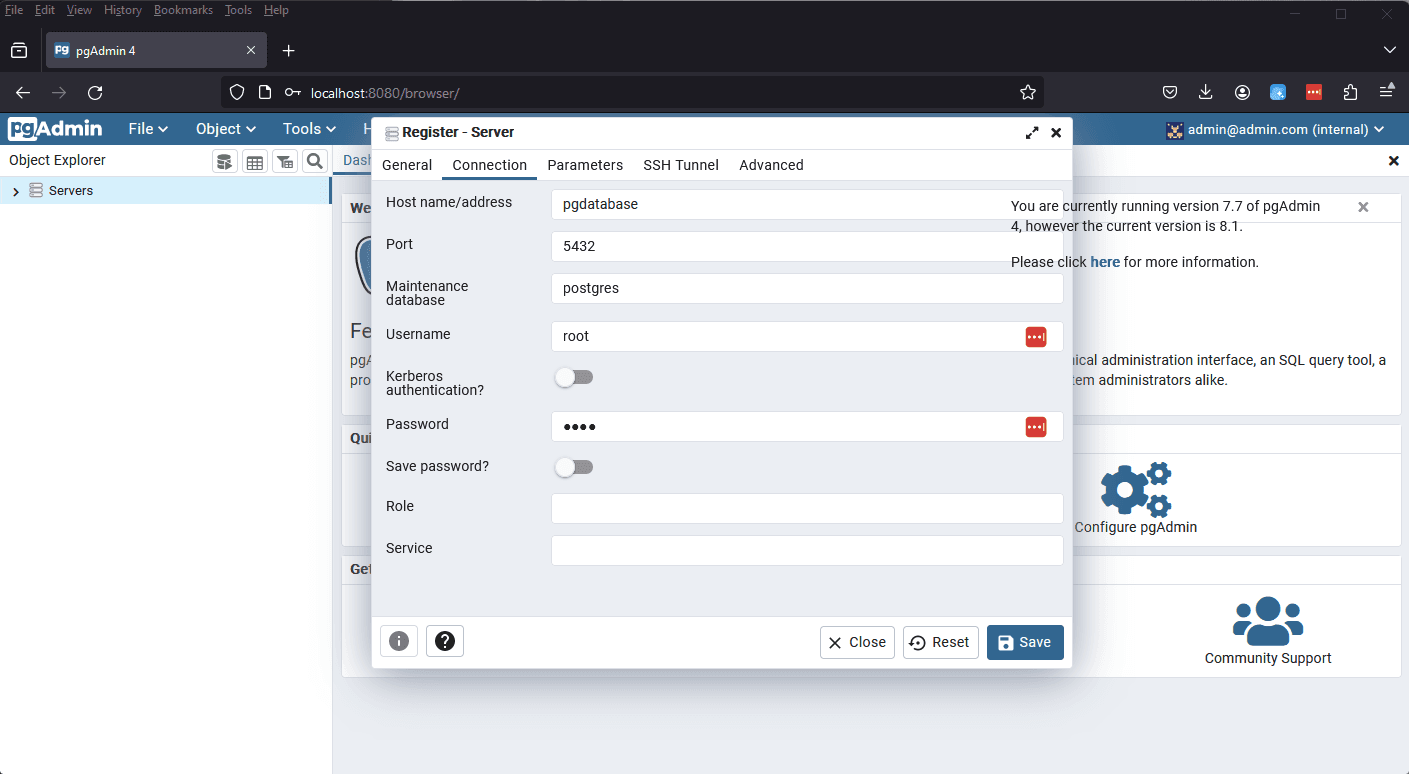Expand the Servers tree node
The width and height of the screenshot is (1409, 774).
pos(16,191)
